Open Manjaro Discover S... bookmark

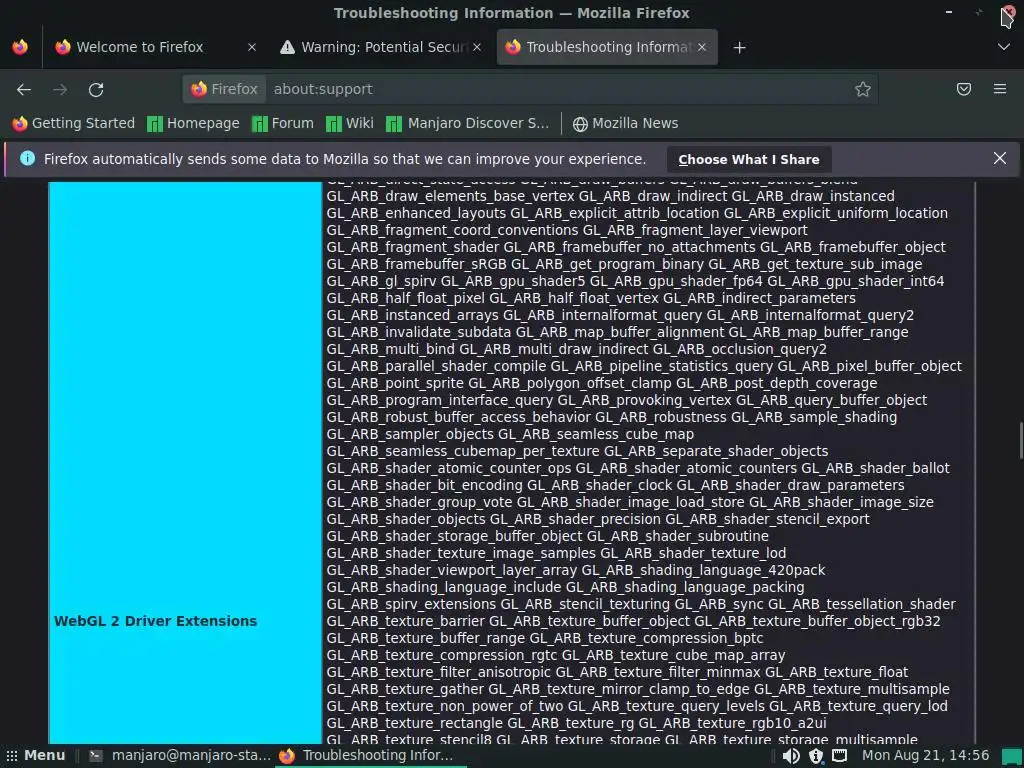[x=468, y=123]
